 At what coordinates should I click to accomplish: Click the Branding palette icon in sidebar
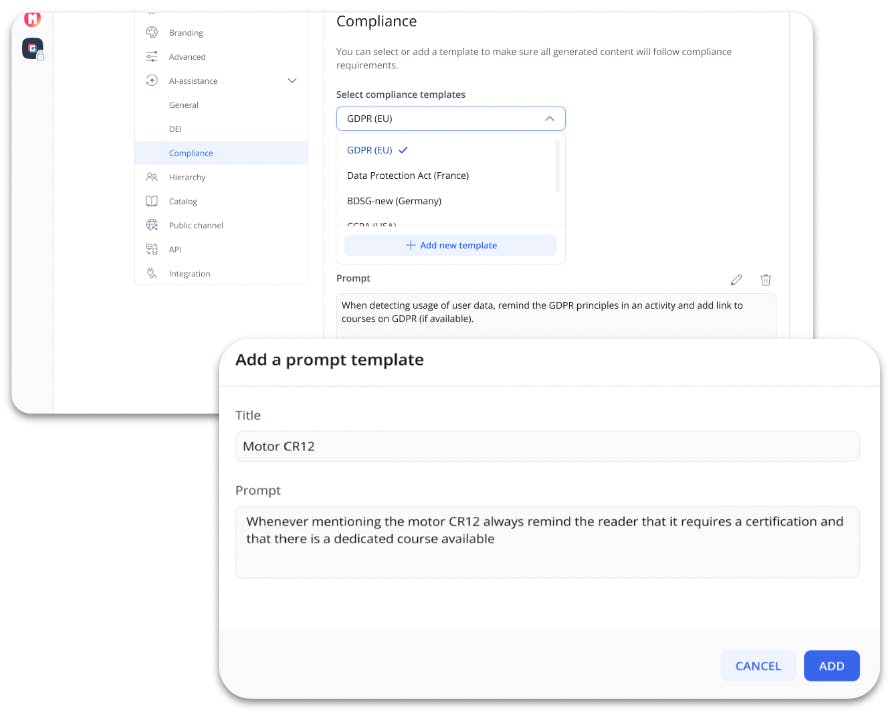[x=152, y=33]
